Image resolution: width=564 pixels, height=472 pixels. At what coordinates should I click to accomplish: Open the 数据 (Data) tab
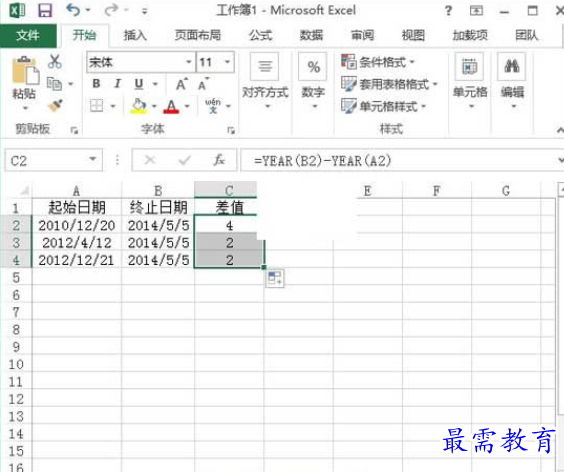[311, 35]
